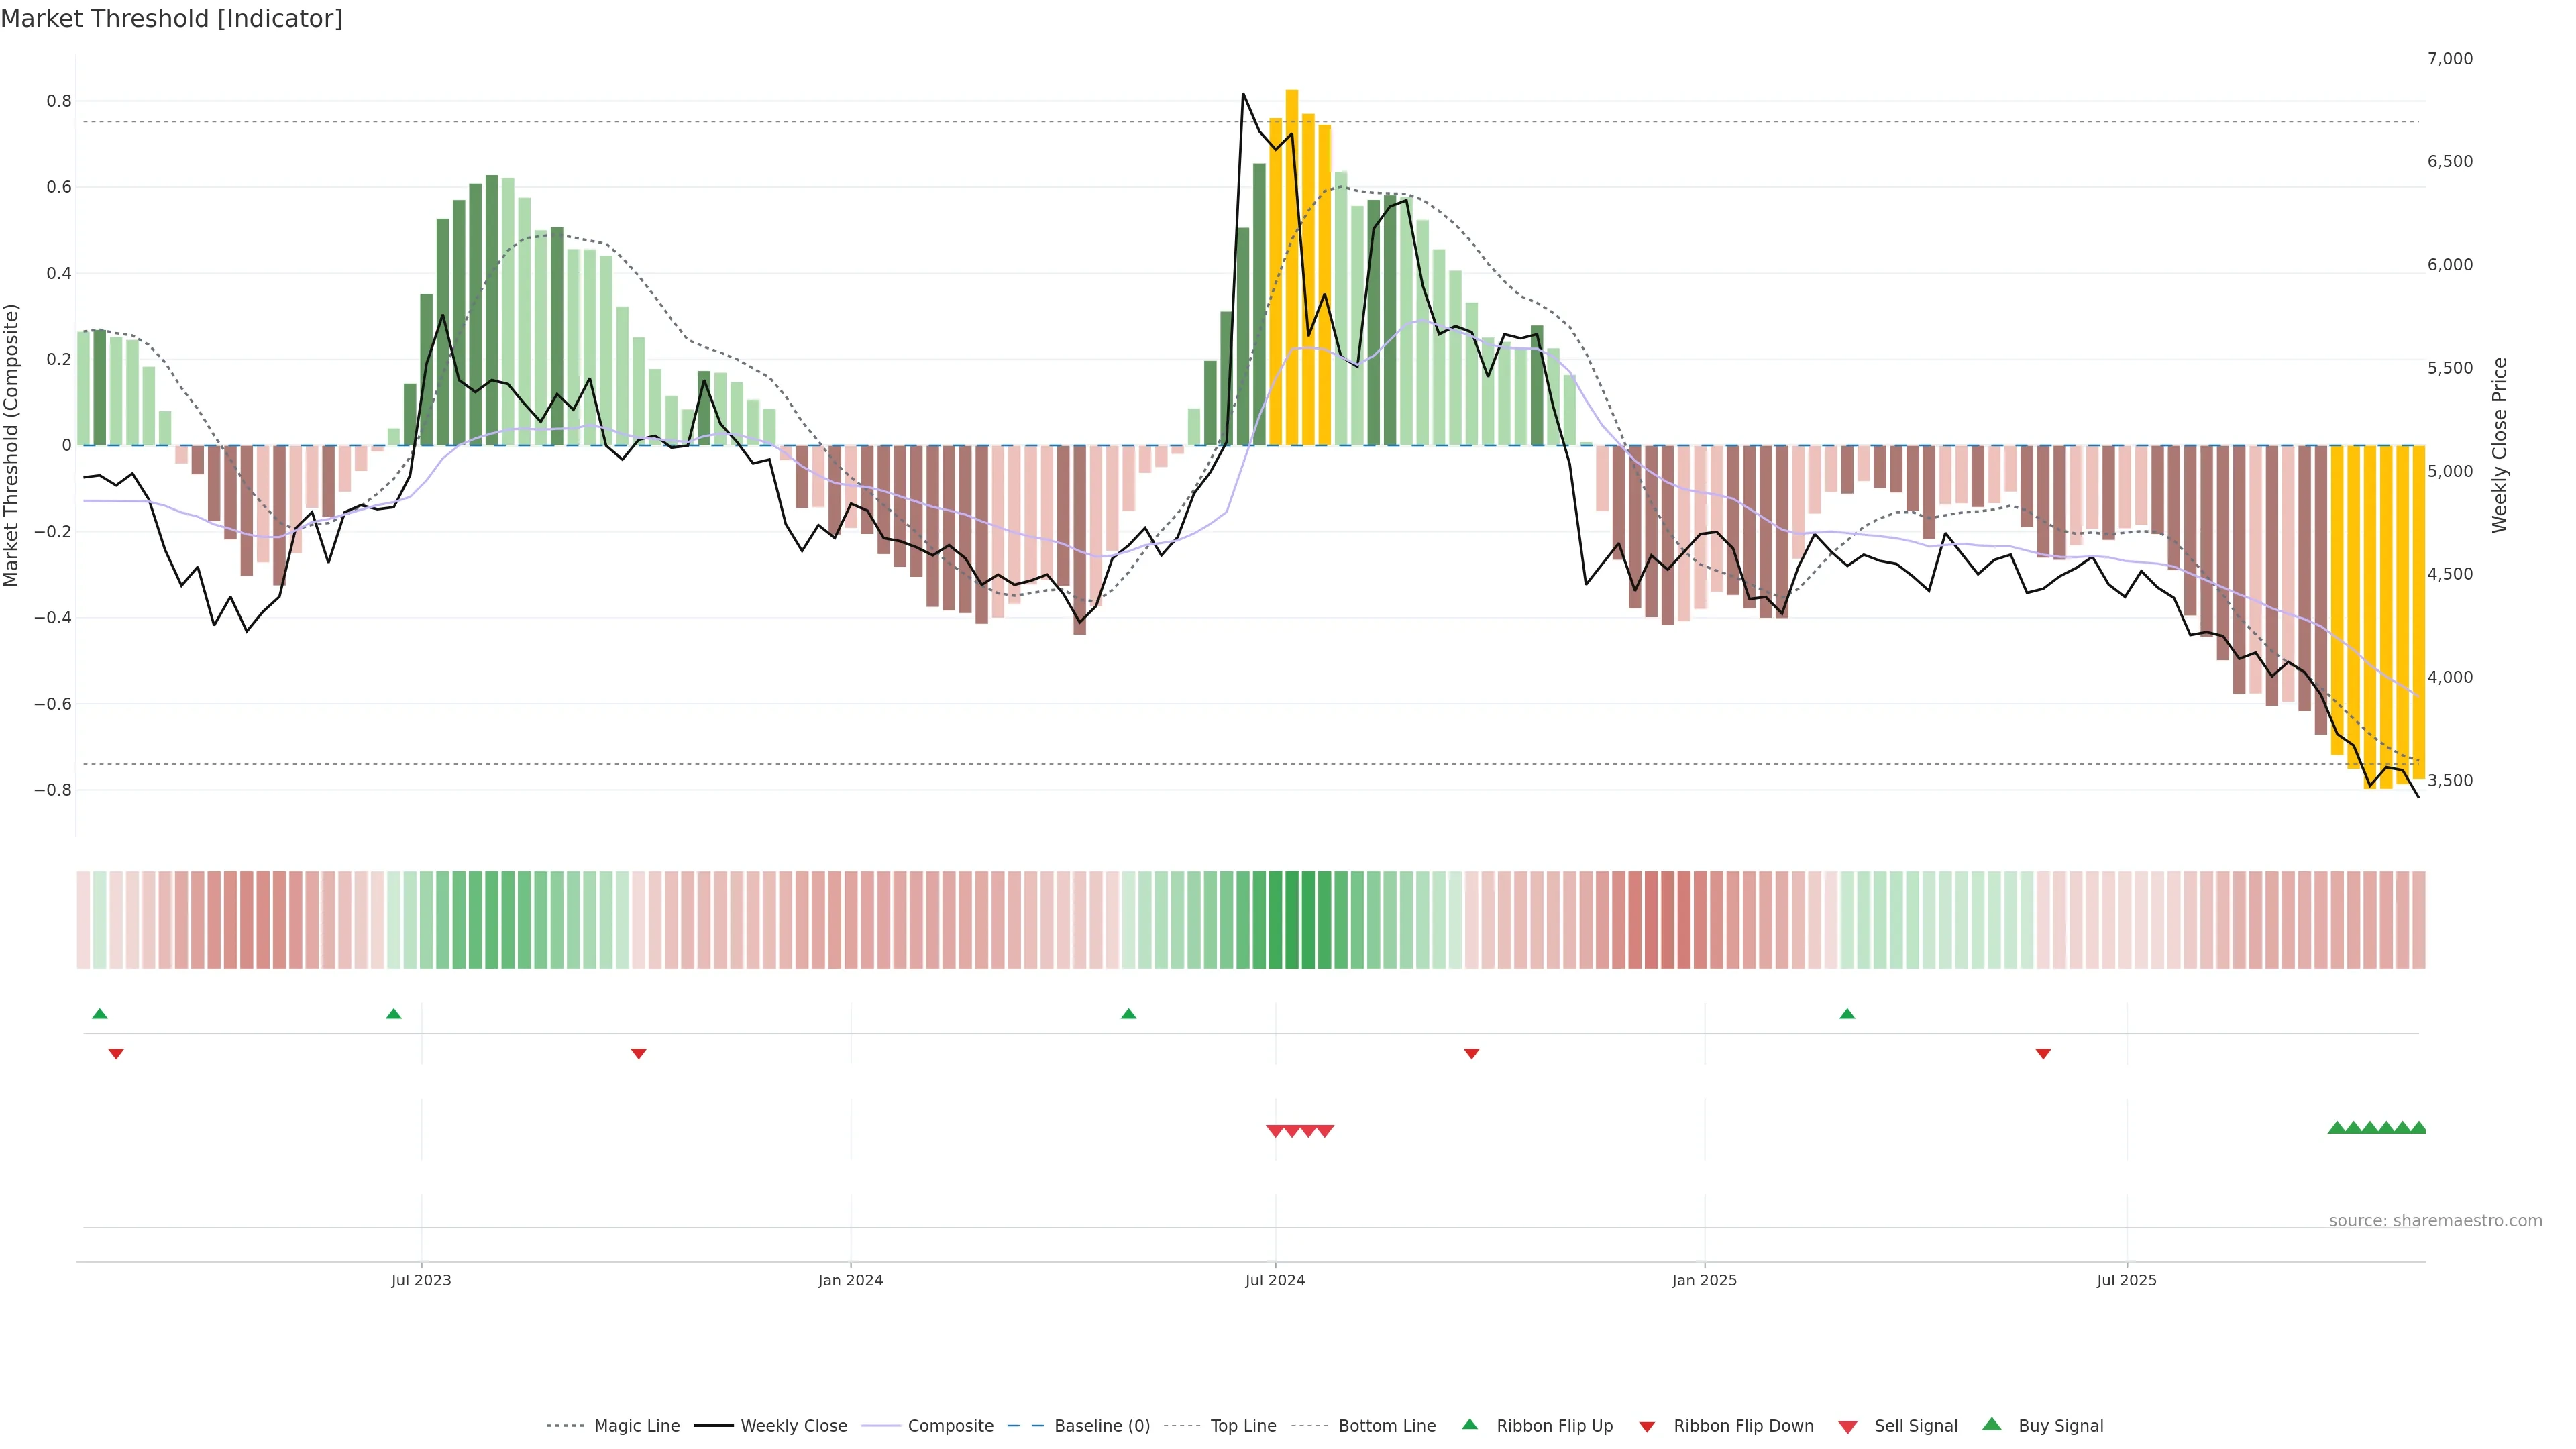Click the Top Line legend label
The image size is (2576, 1449).
[1243, 1426]
